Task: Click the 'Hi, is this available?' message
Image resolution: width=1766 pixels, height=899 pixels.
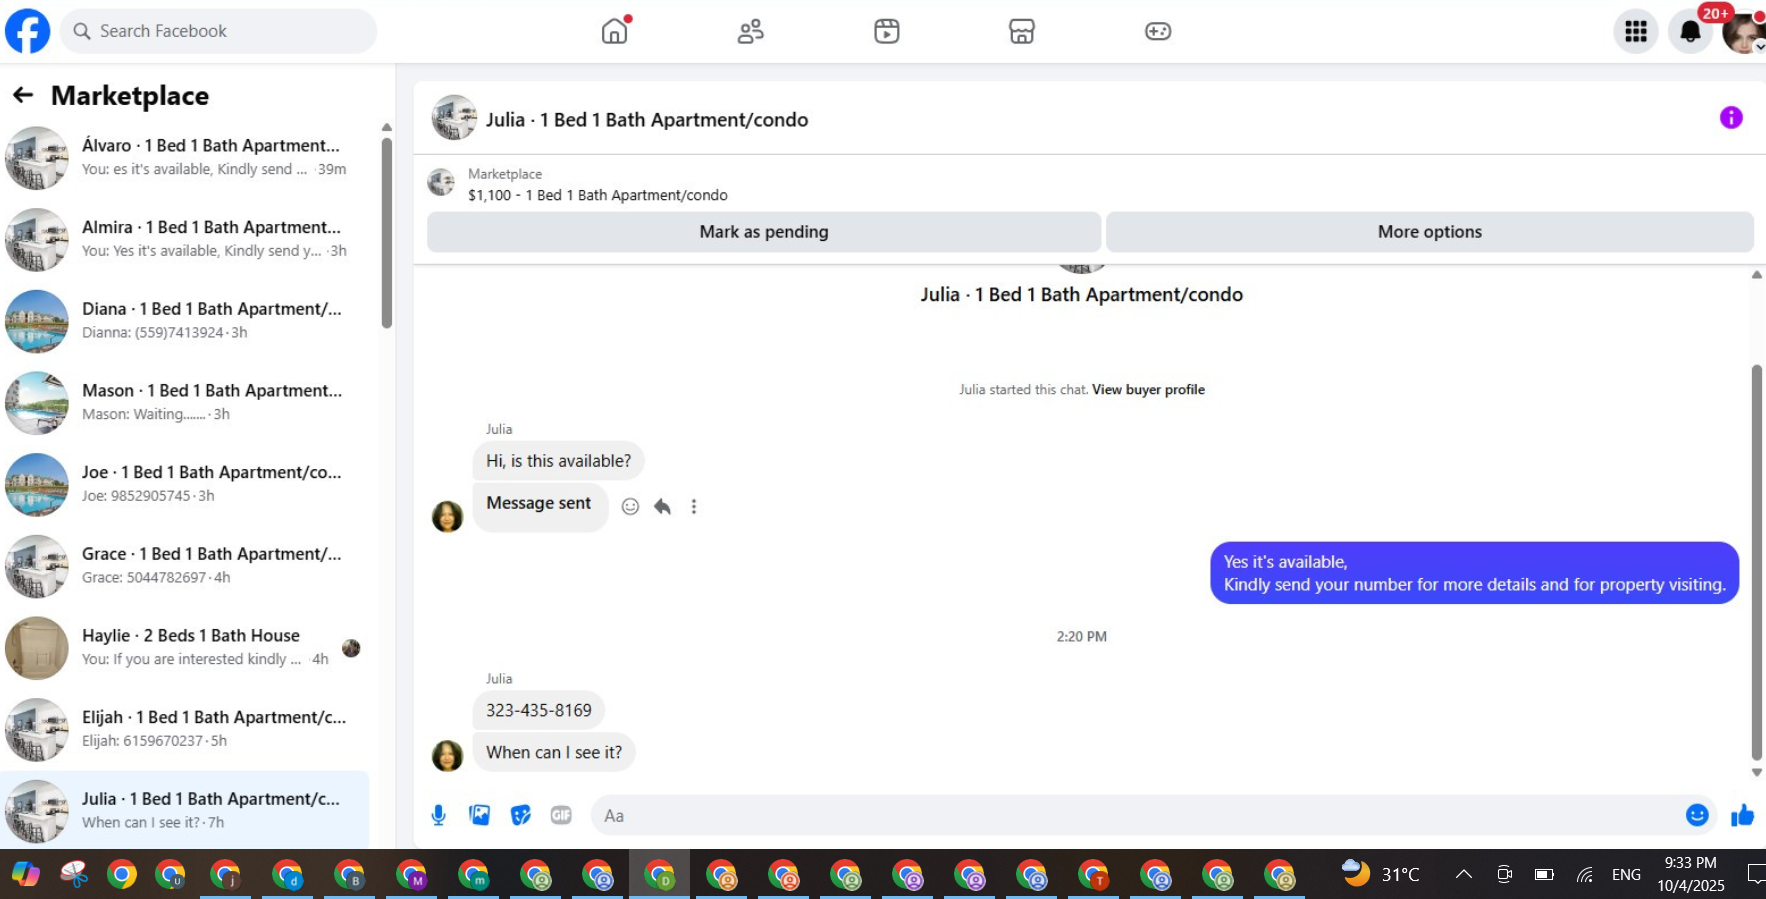Action: click(559, 461)
